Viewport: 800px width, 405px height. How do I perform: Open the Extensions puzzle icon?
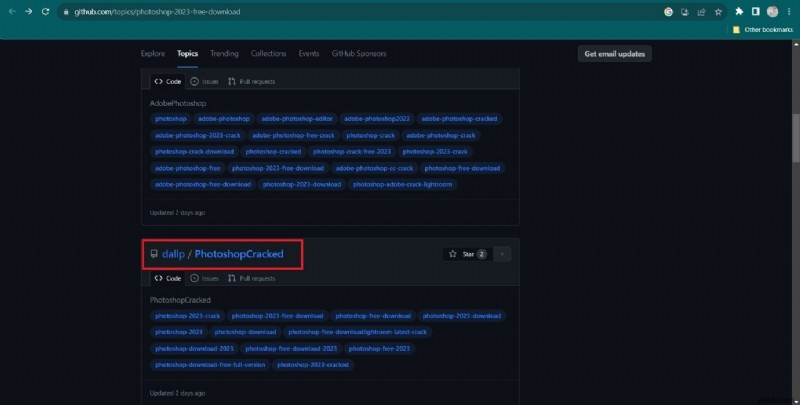(739, 11)
